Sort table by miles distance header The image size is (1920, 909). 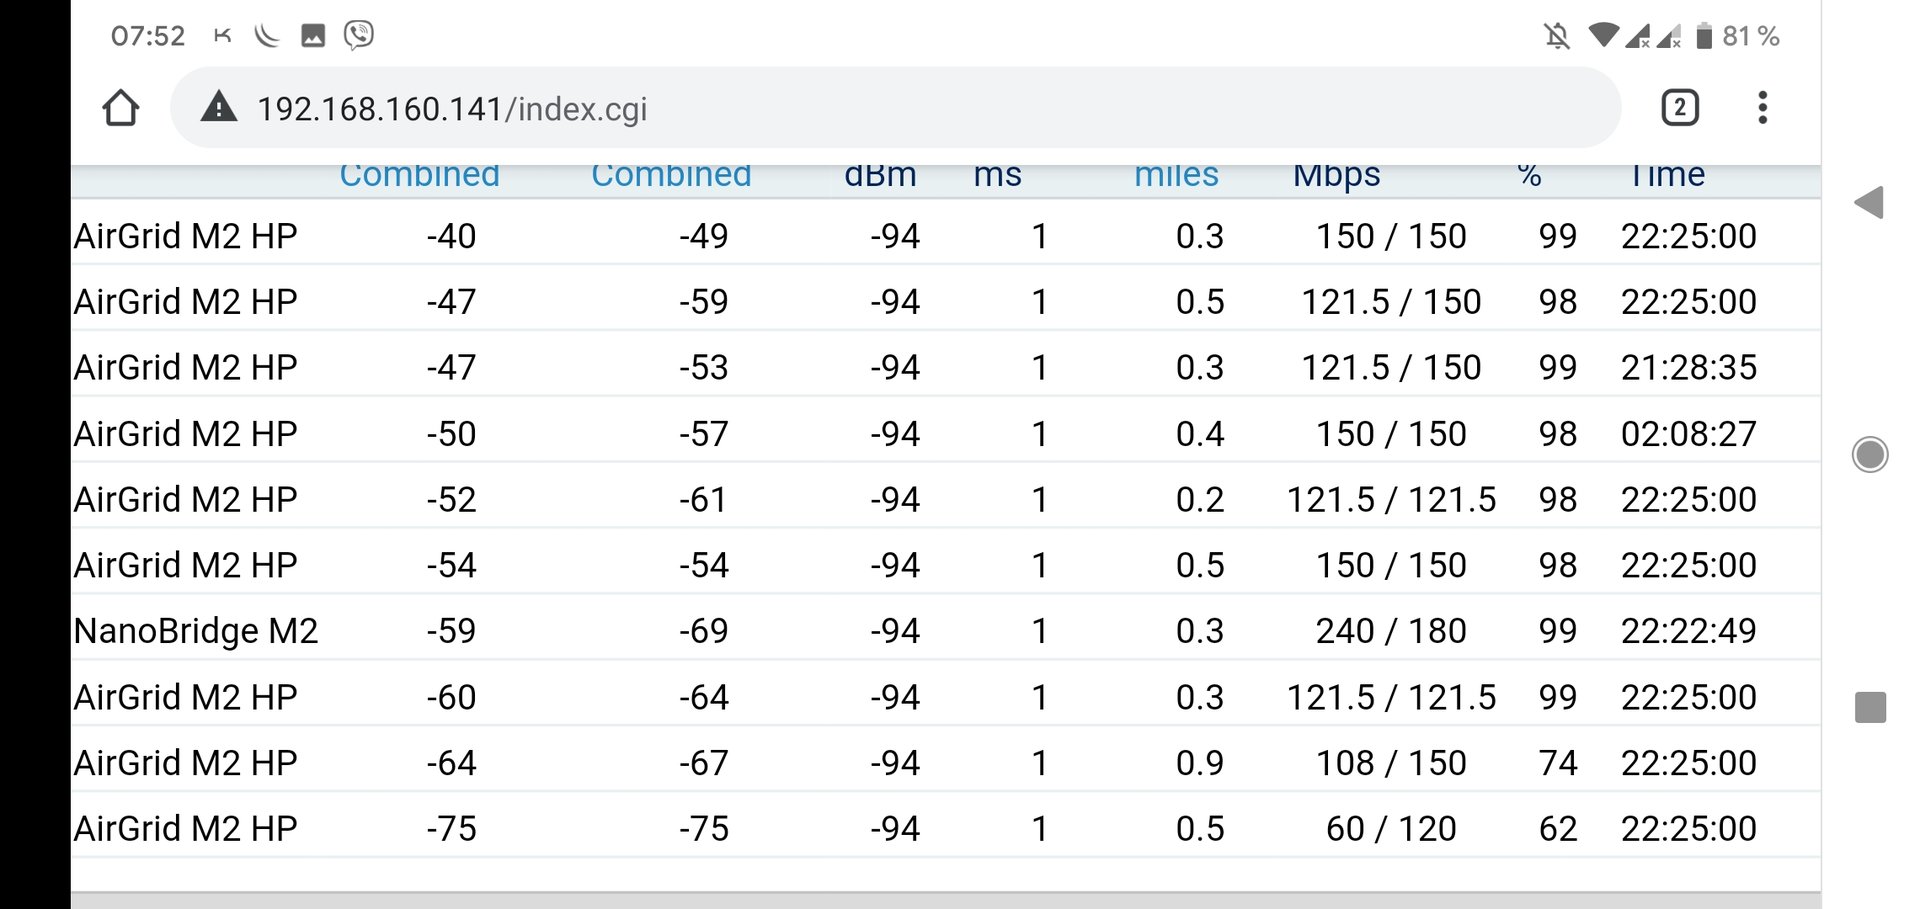tap(1176, 176)
